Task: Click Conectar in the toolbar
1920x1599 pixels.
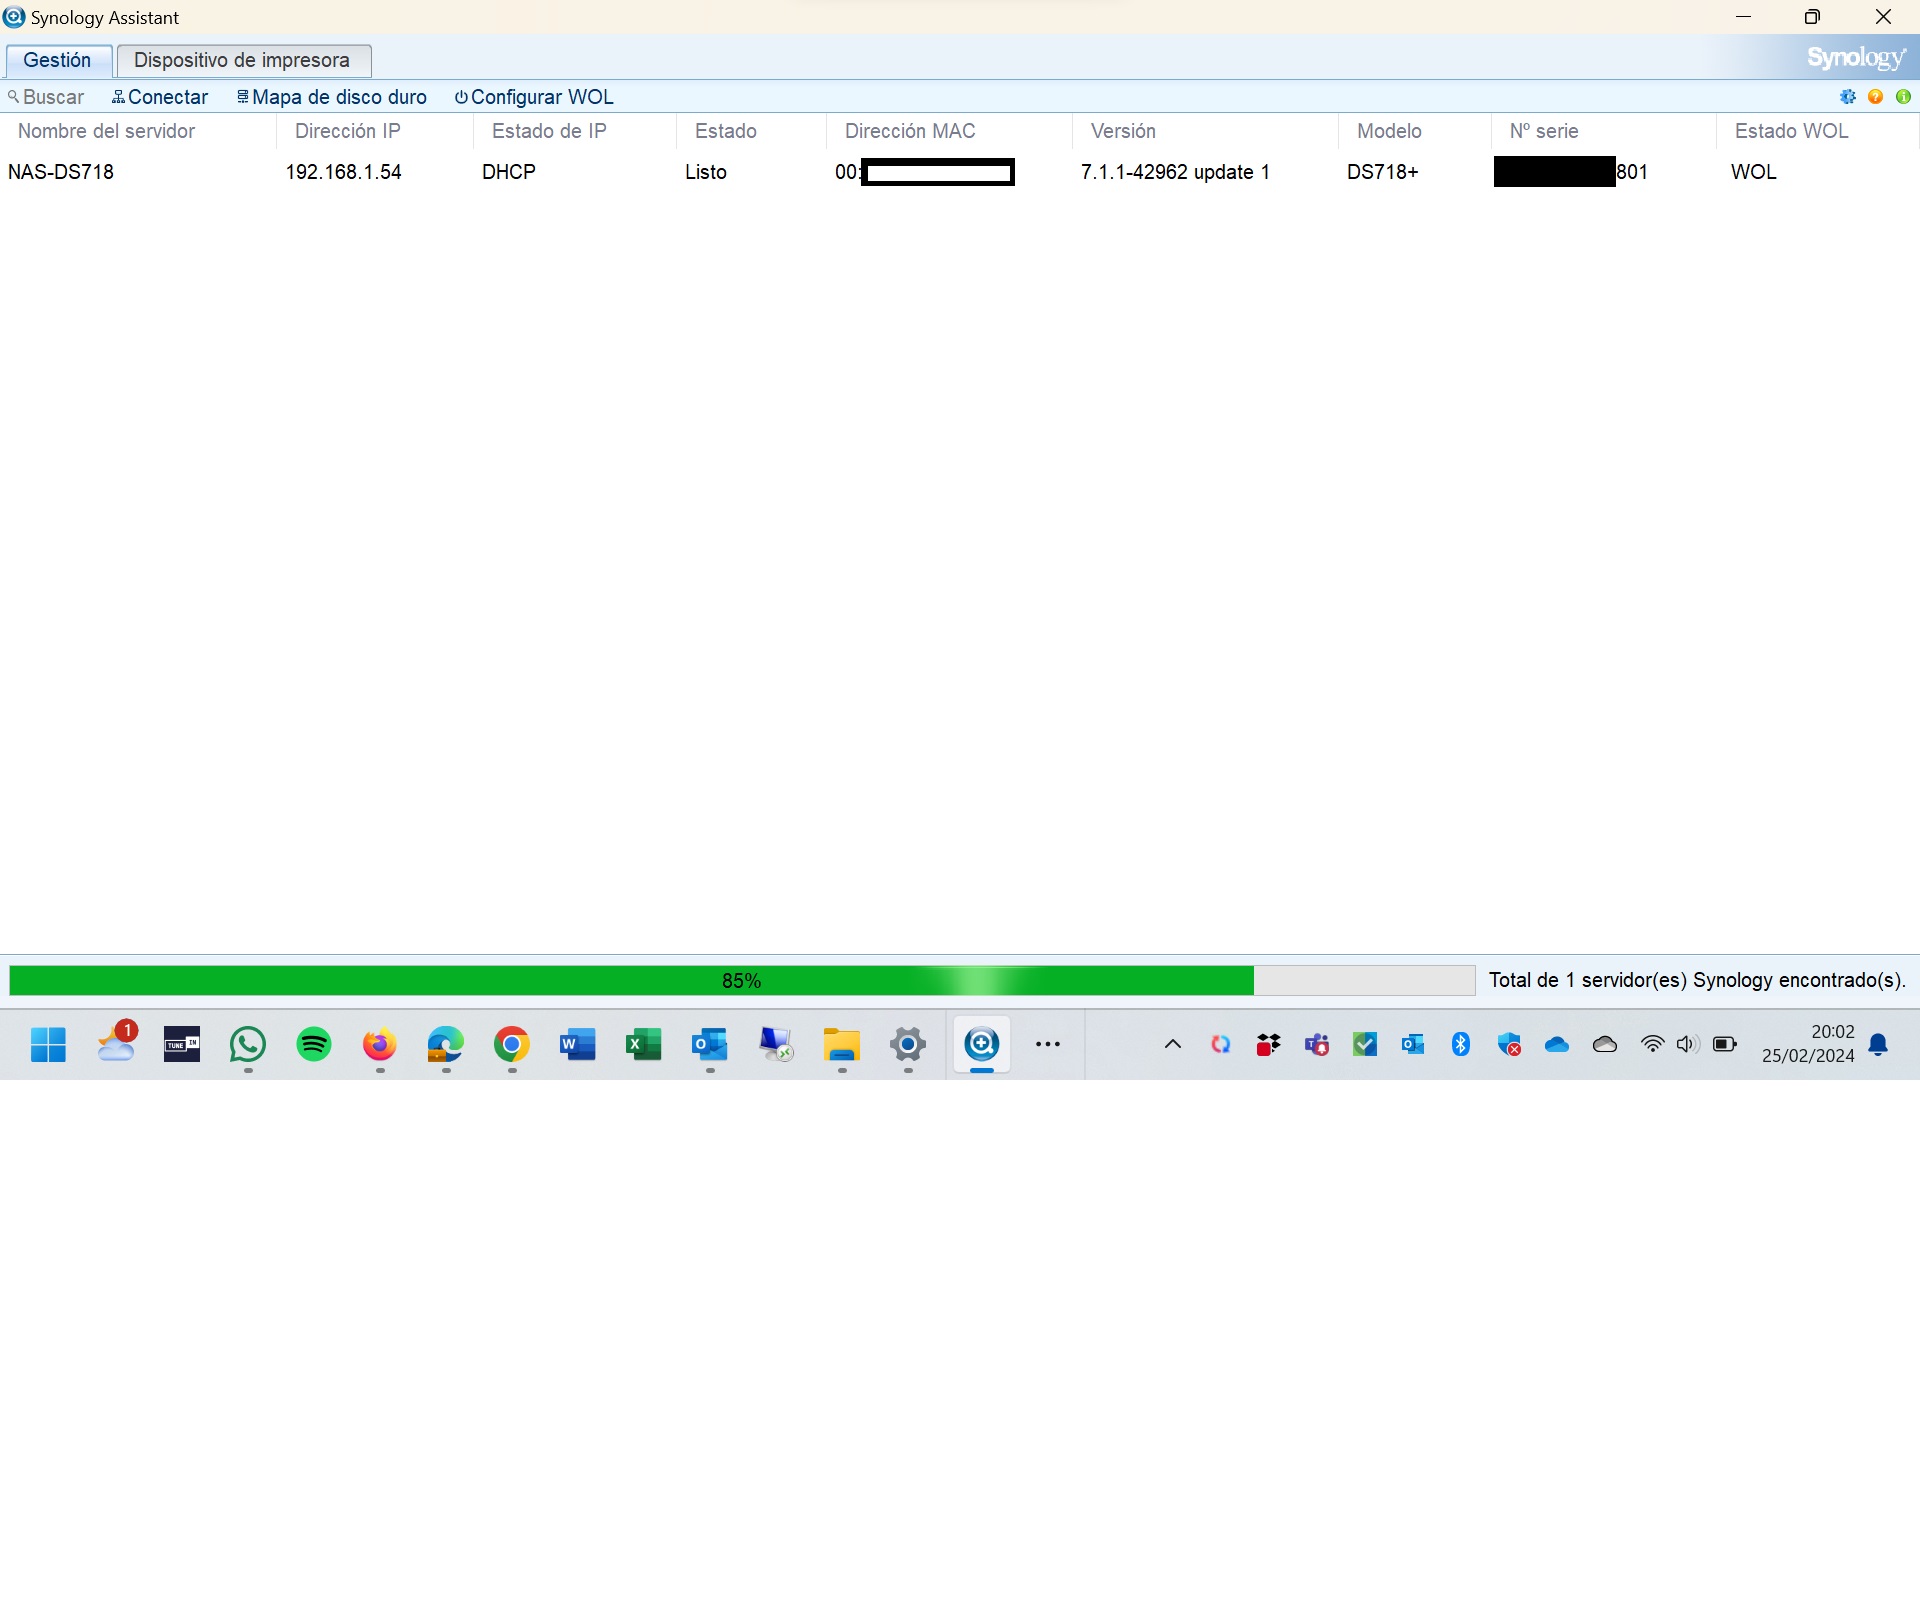Action: point(160,97)
